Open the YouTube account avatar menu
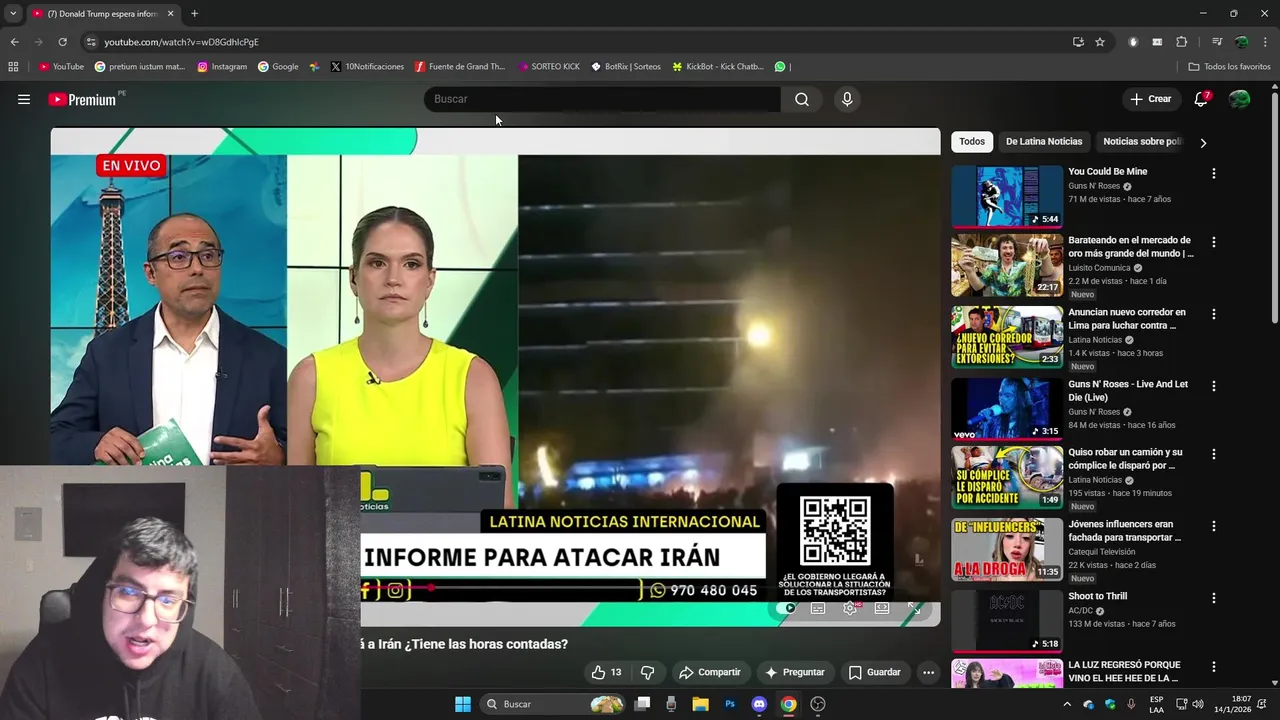The image size is (1280, 720). click(x=1239, y=99)
